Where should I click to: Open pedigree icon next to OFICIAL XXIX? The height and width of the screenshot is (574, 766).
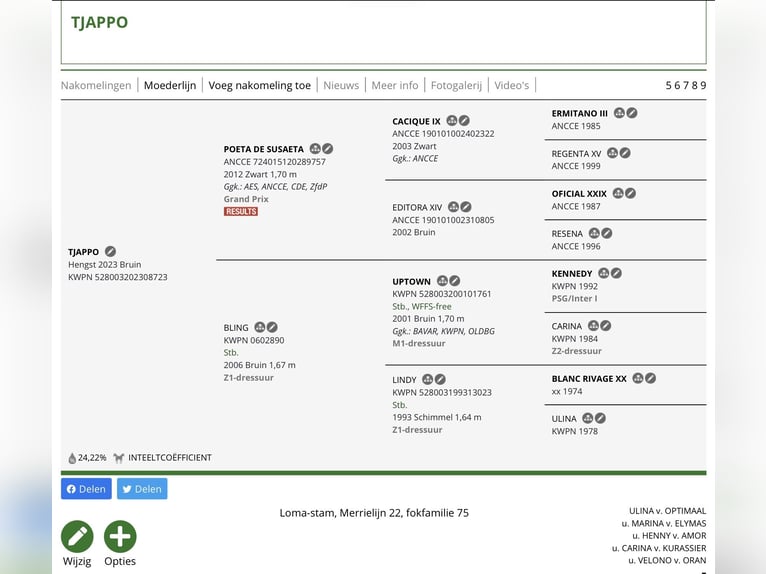pos(618,193)
